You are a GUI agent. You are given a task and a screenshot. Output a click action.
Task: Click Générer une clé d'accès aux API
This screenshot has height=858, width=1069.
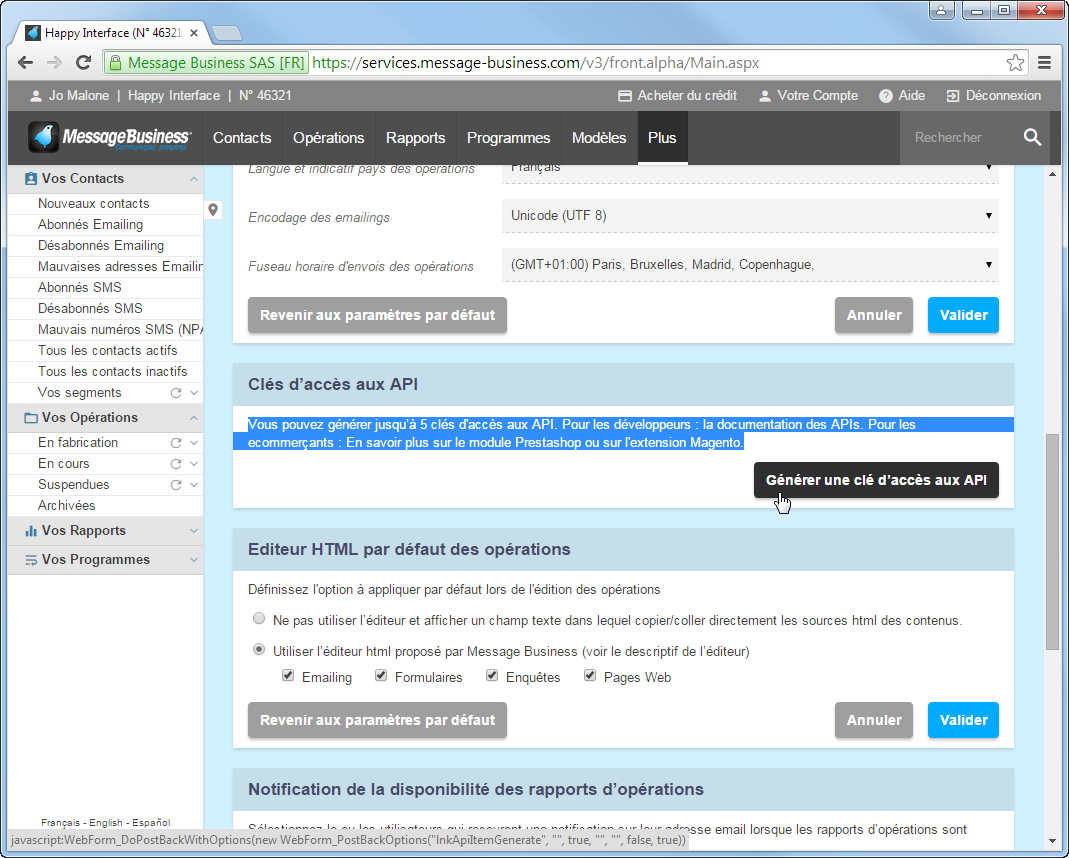876,480
